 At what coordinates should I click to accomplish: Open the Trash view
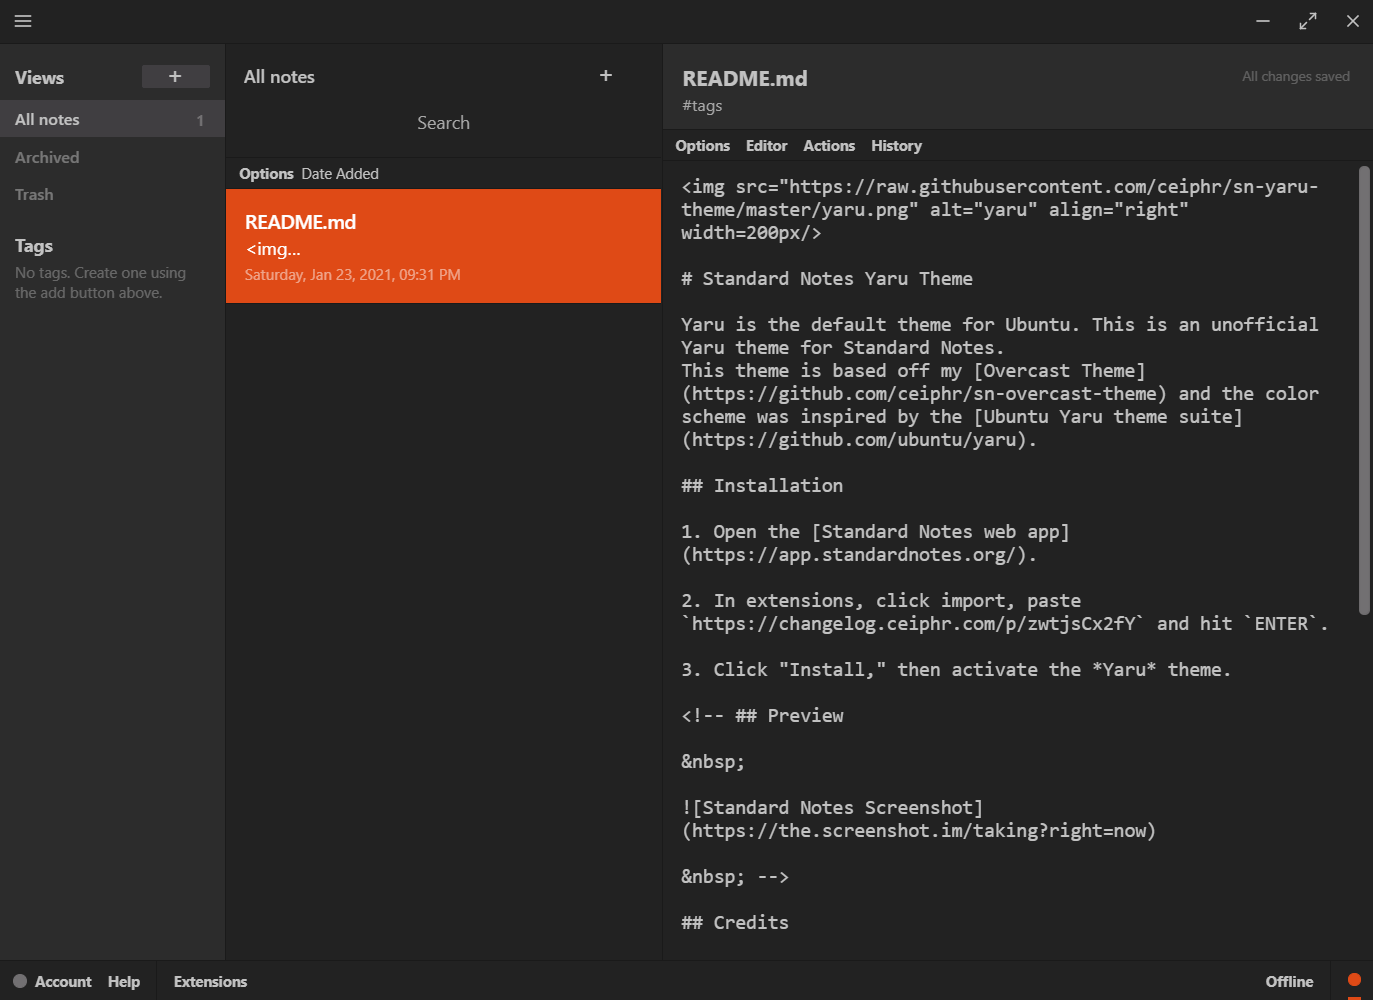[x=34, y=195]
